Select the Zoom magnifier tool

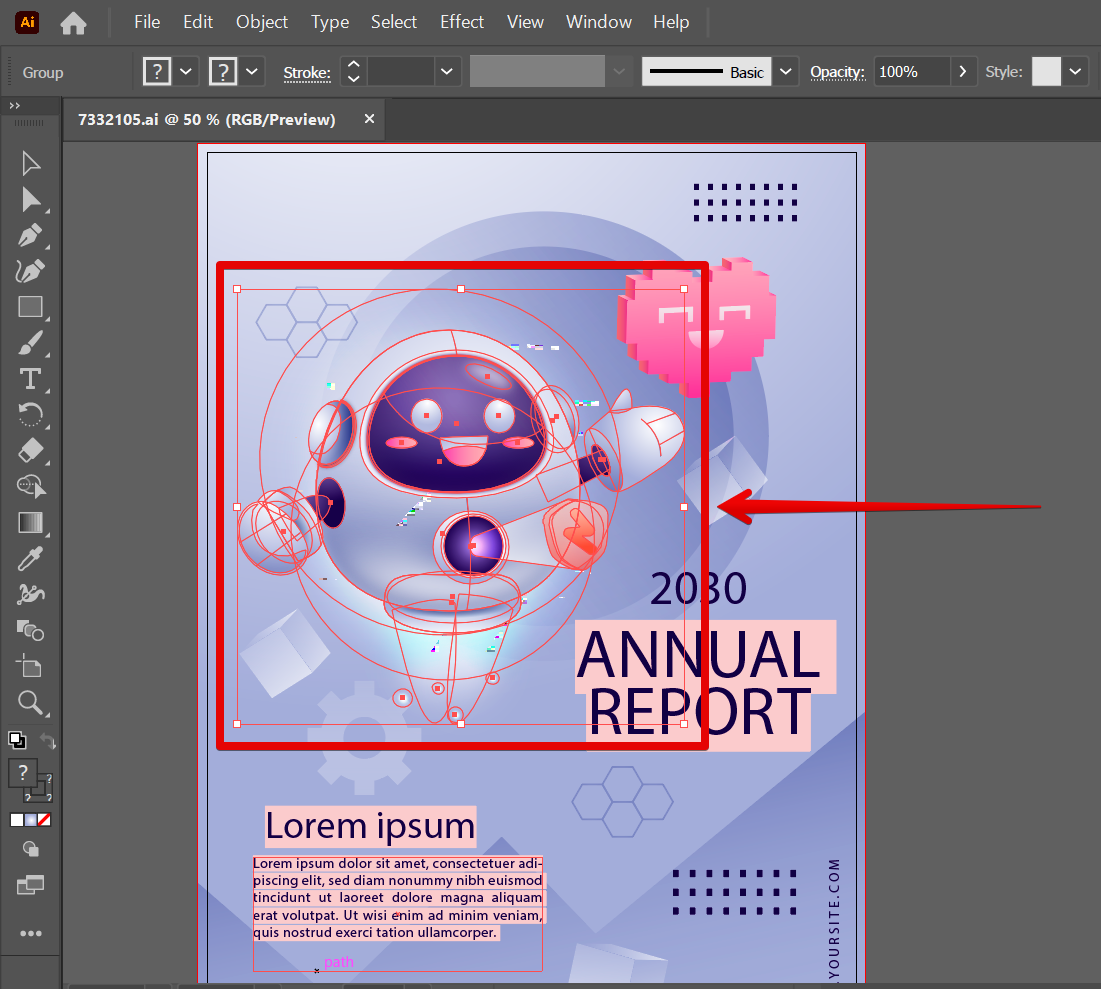[x=31, y=702]
